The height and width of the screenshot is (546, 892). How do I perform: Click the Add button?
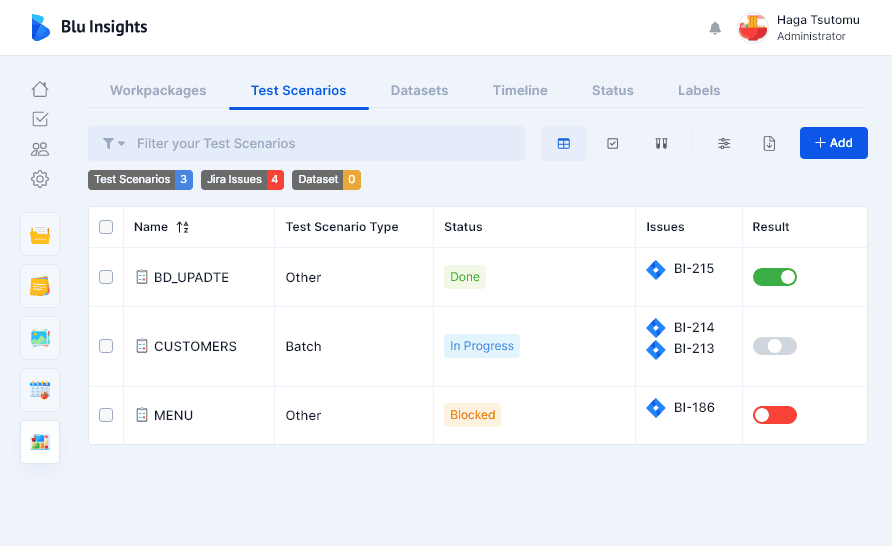click(833, 143)
